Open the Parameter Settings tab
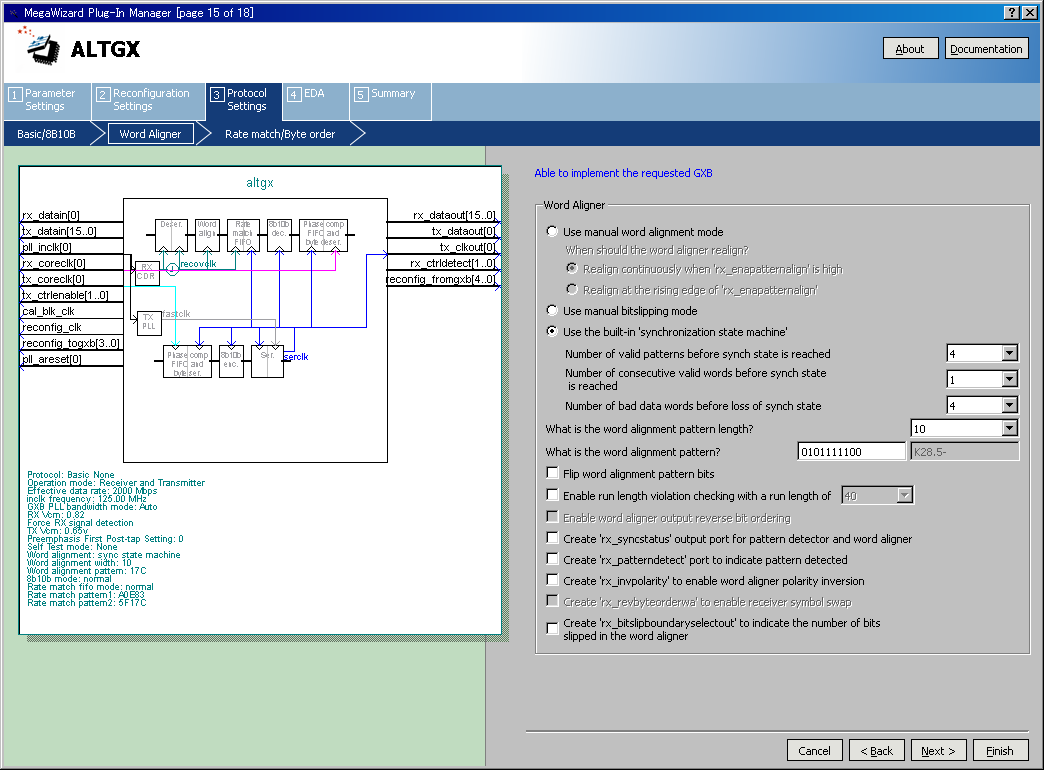The image size is (1044, 770). tap(47, 101)
